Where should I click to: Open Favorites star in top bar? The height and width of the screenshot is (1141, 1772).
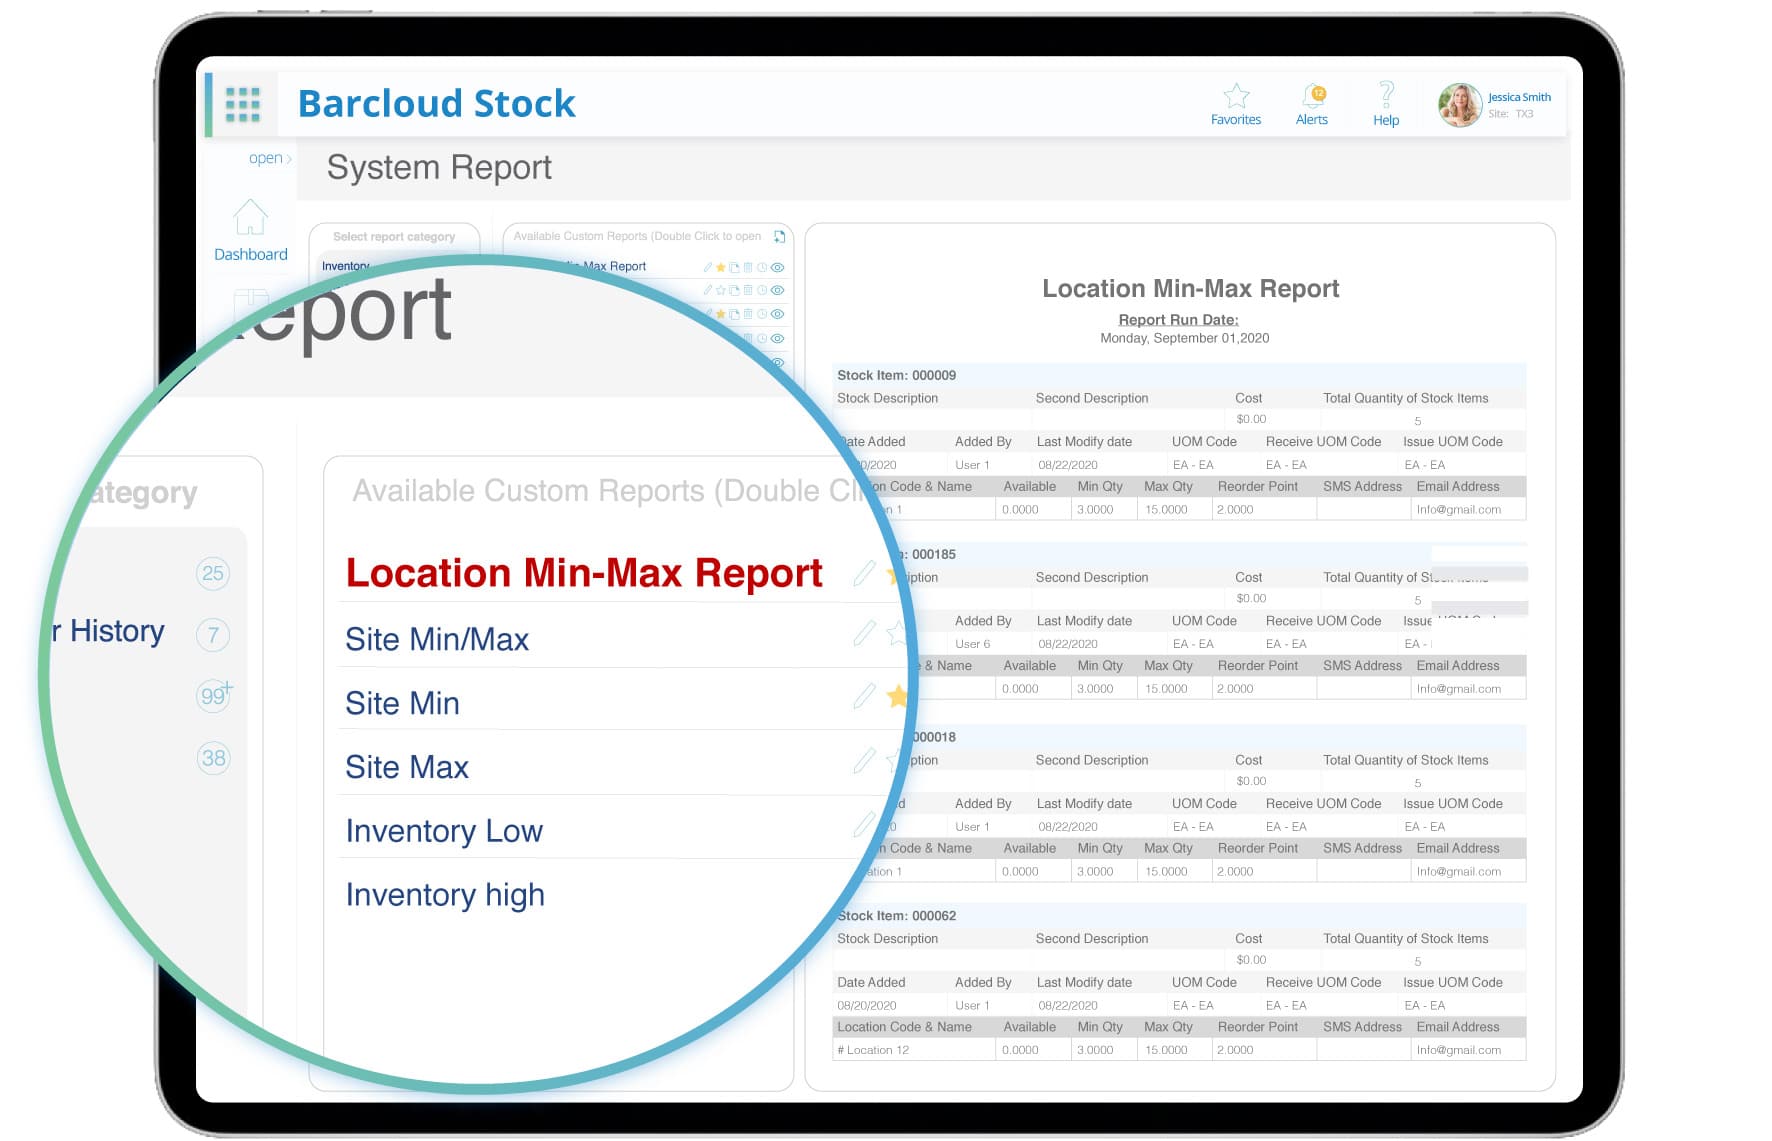coord(1237,96)
